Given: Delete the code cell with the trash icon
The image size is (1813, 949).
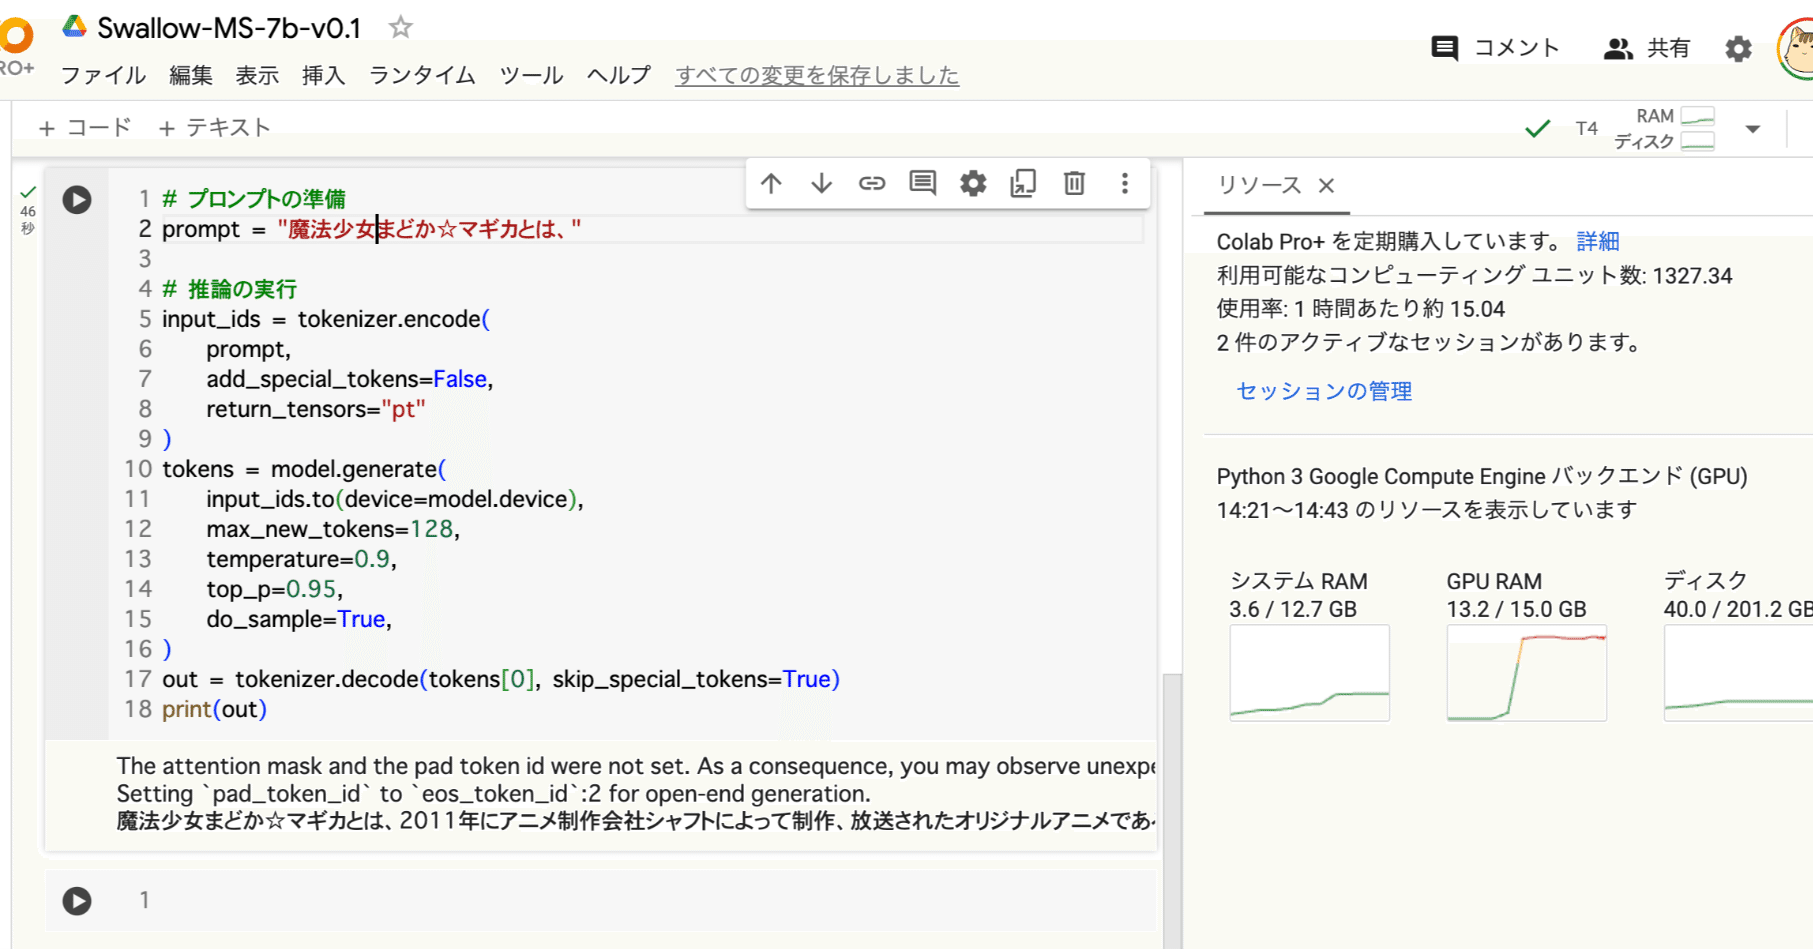Looking at the screenshot, I should pyautogui.click(x=1073, y=183).
